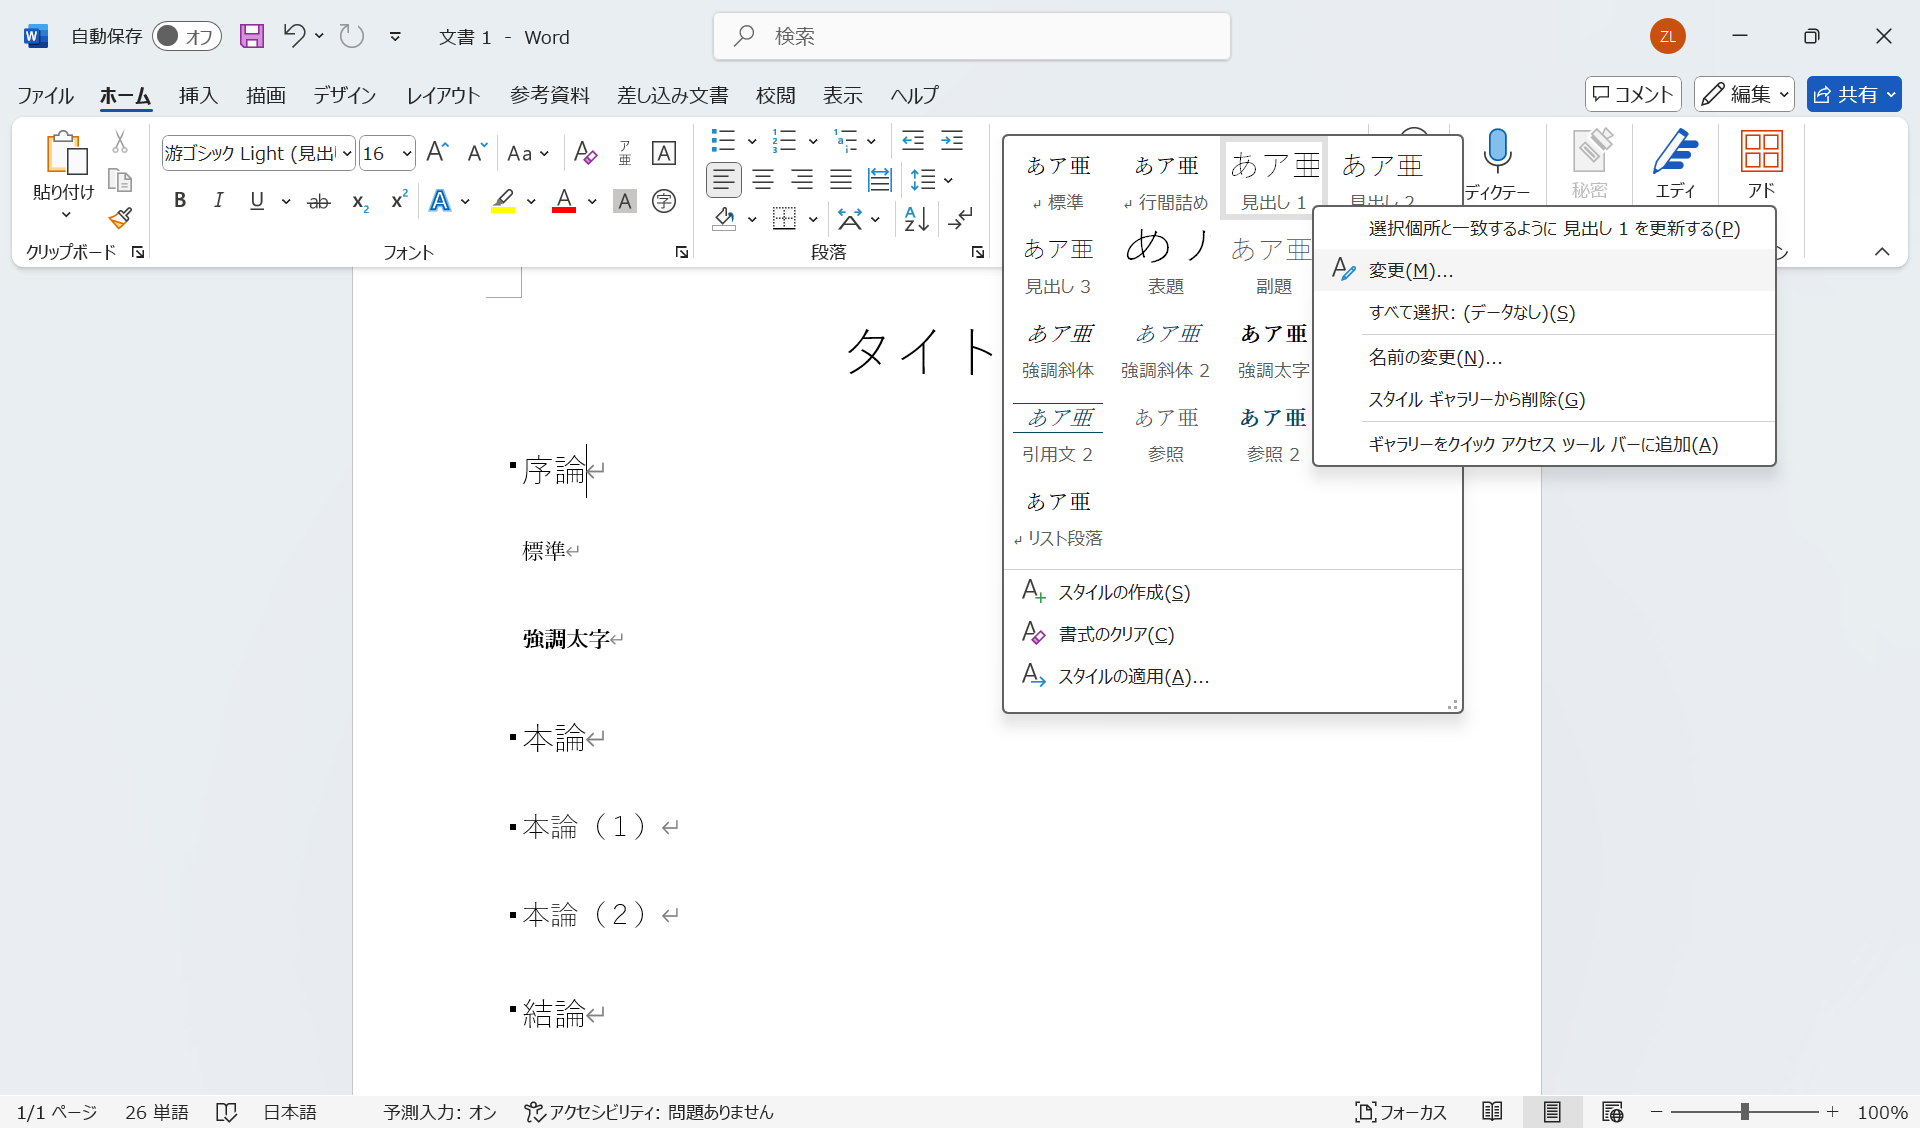The width and height of the screenshot is (1920, 1128).
Task: Click the show paragraph marks icon
Action: click(961, 219)
